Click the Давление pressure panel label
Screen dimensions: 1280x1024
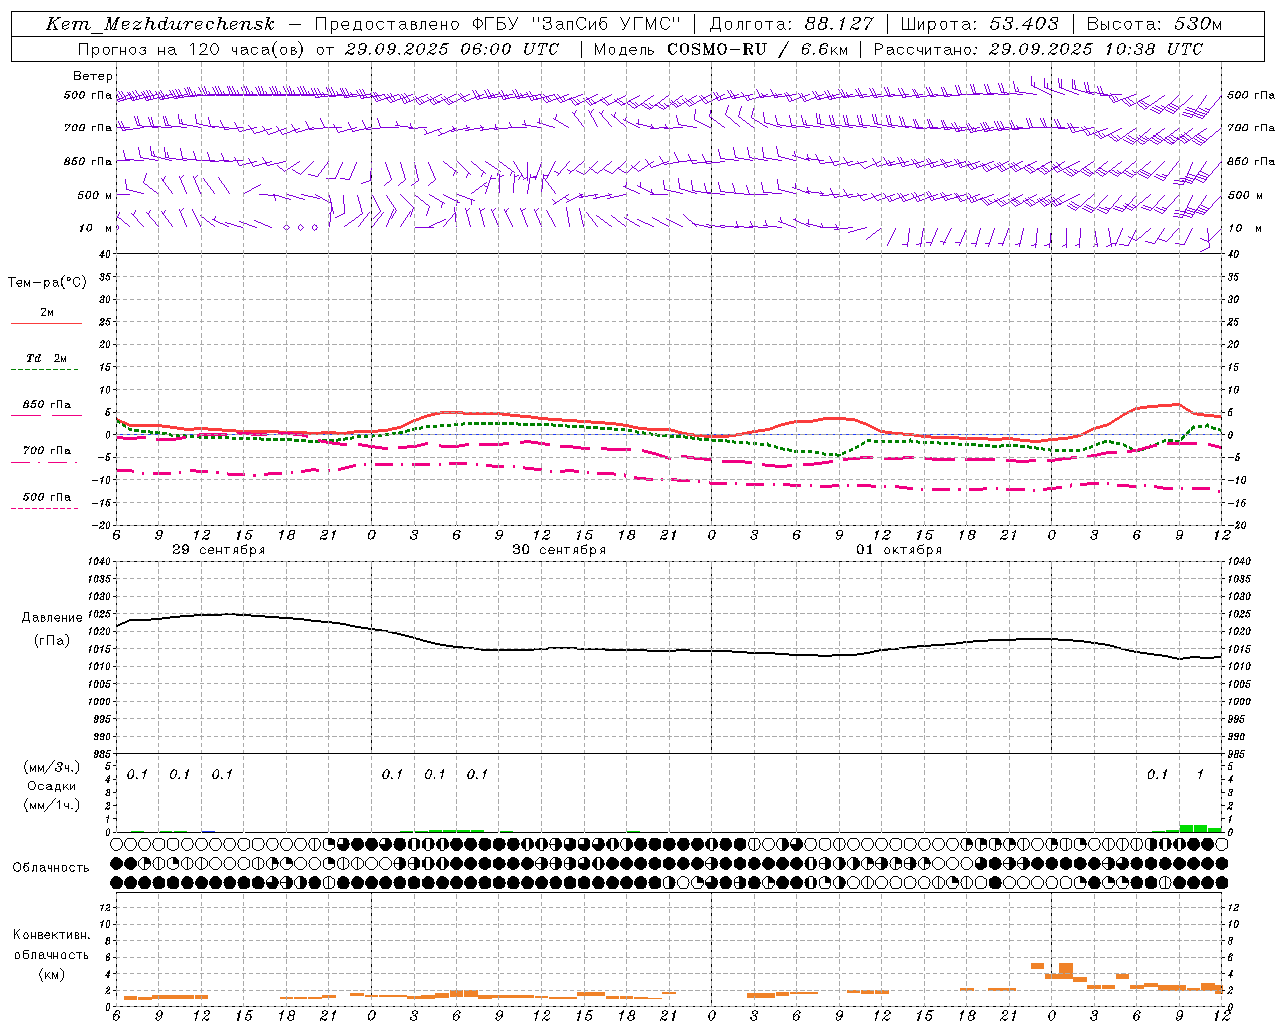tap(52, 618)
